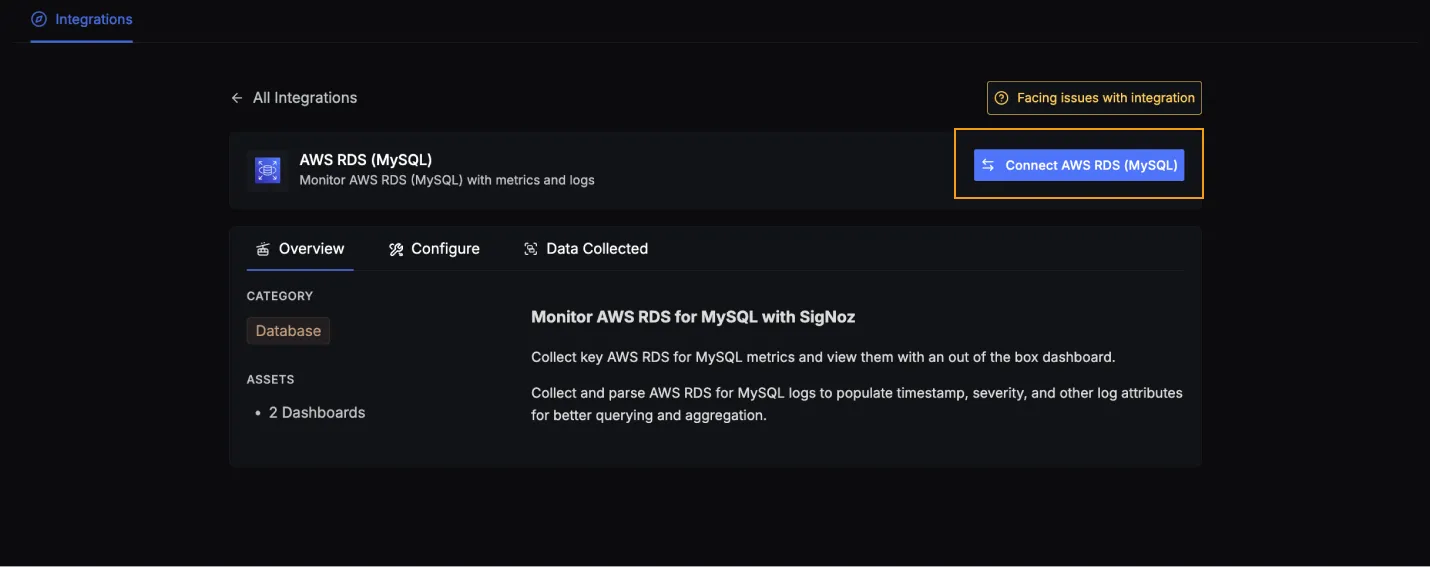Viewport: 1430px width, 567px height.
Task: Click the Collect and parse logs paragraph
Action: [857, 404]
